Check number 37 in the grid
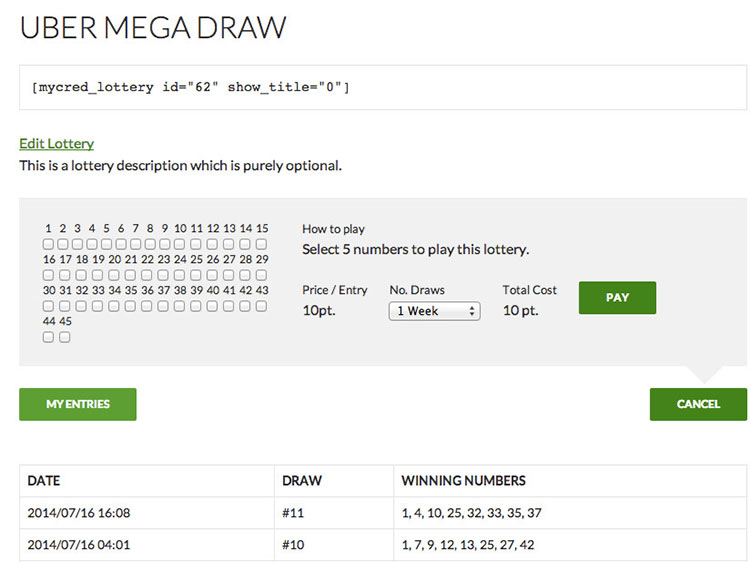Screen dimensions: 750x562 coord(163,306)
